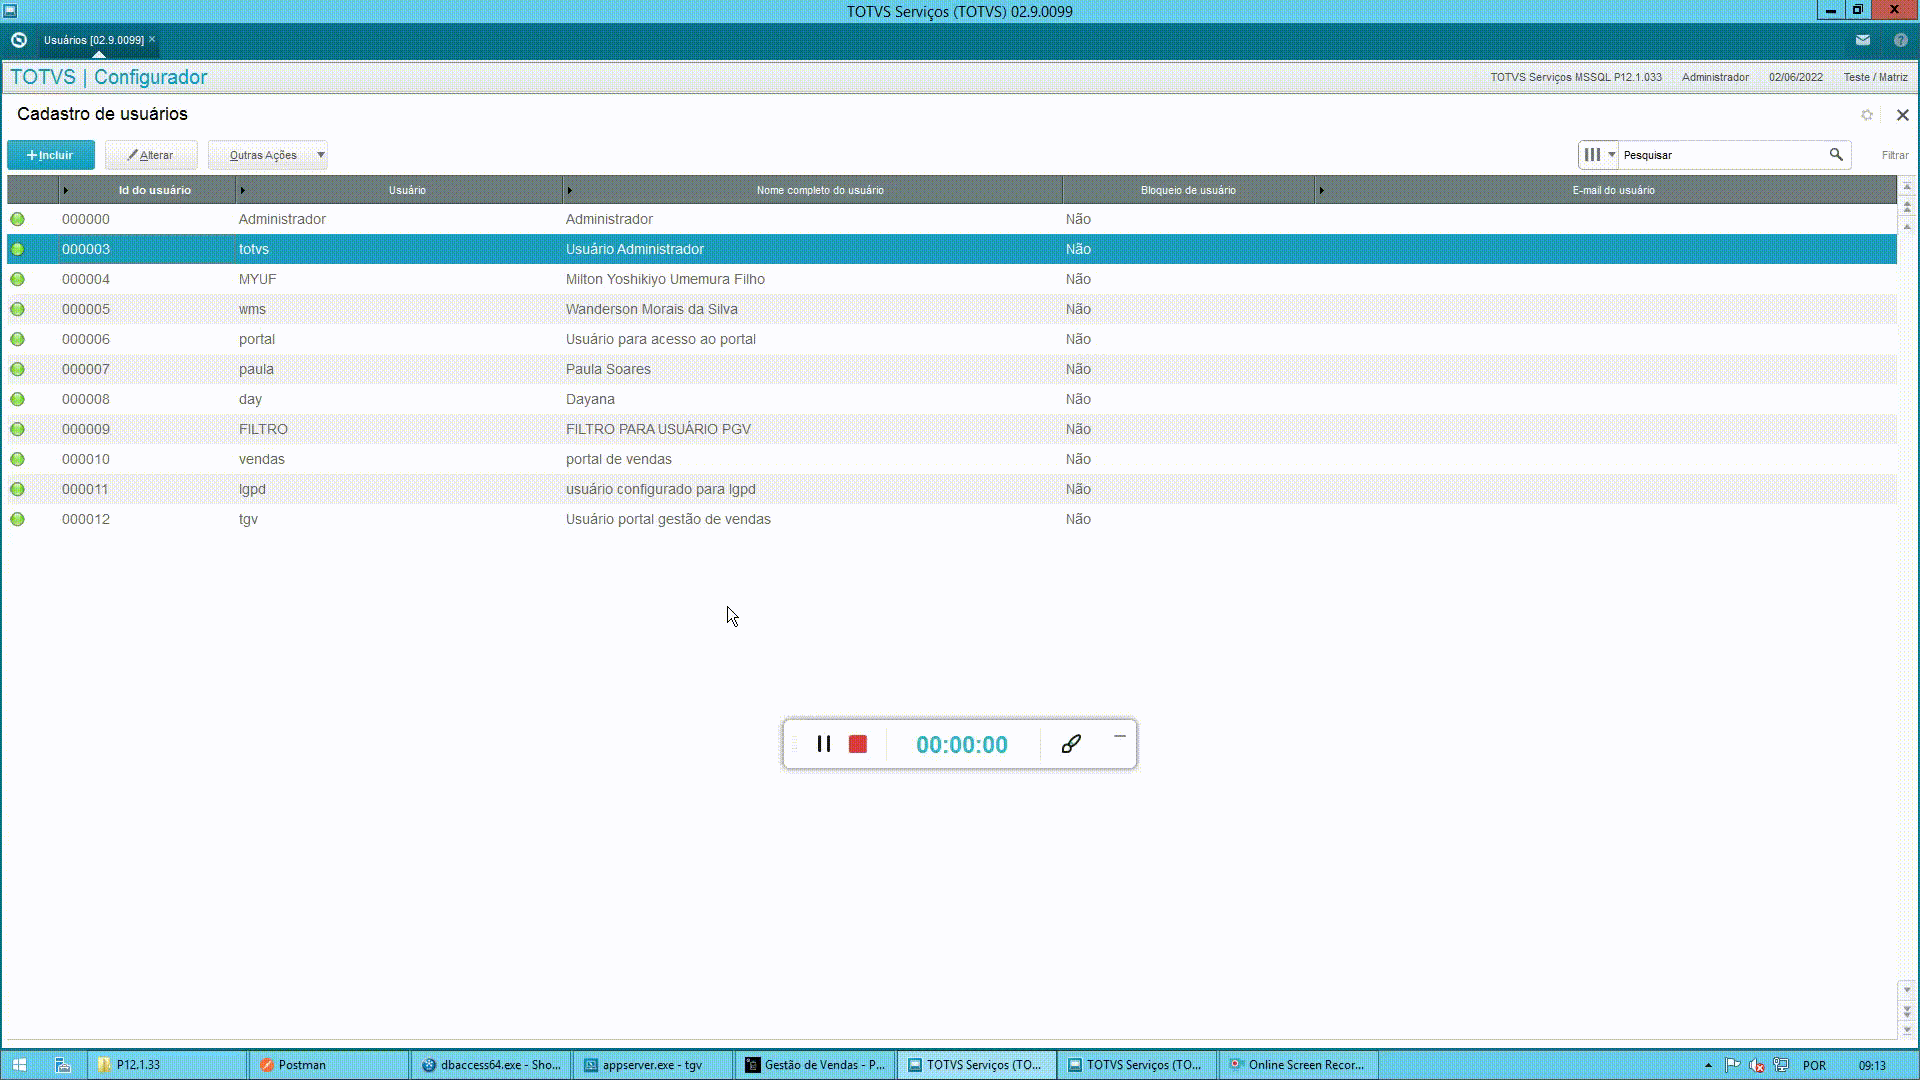Switch to Postman in the taskbar
Screen dimensions: 1920x1080
(328, 1065)
